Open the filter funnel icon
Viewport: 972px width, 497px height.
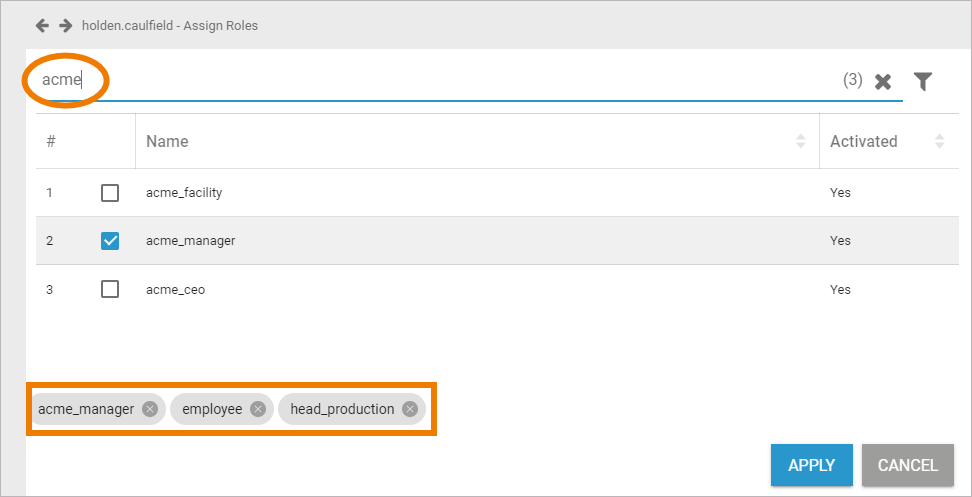[x=922, y=82]
